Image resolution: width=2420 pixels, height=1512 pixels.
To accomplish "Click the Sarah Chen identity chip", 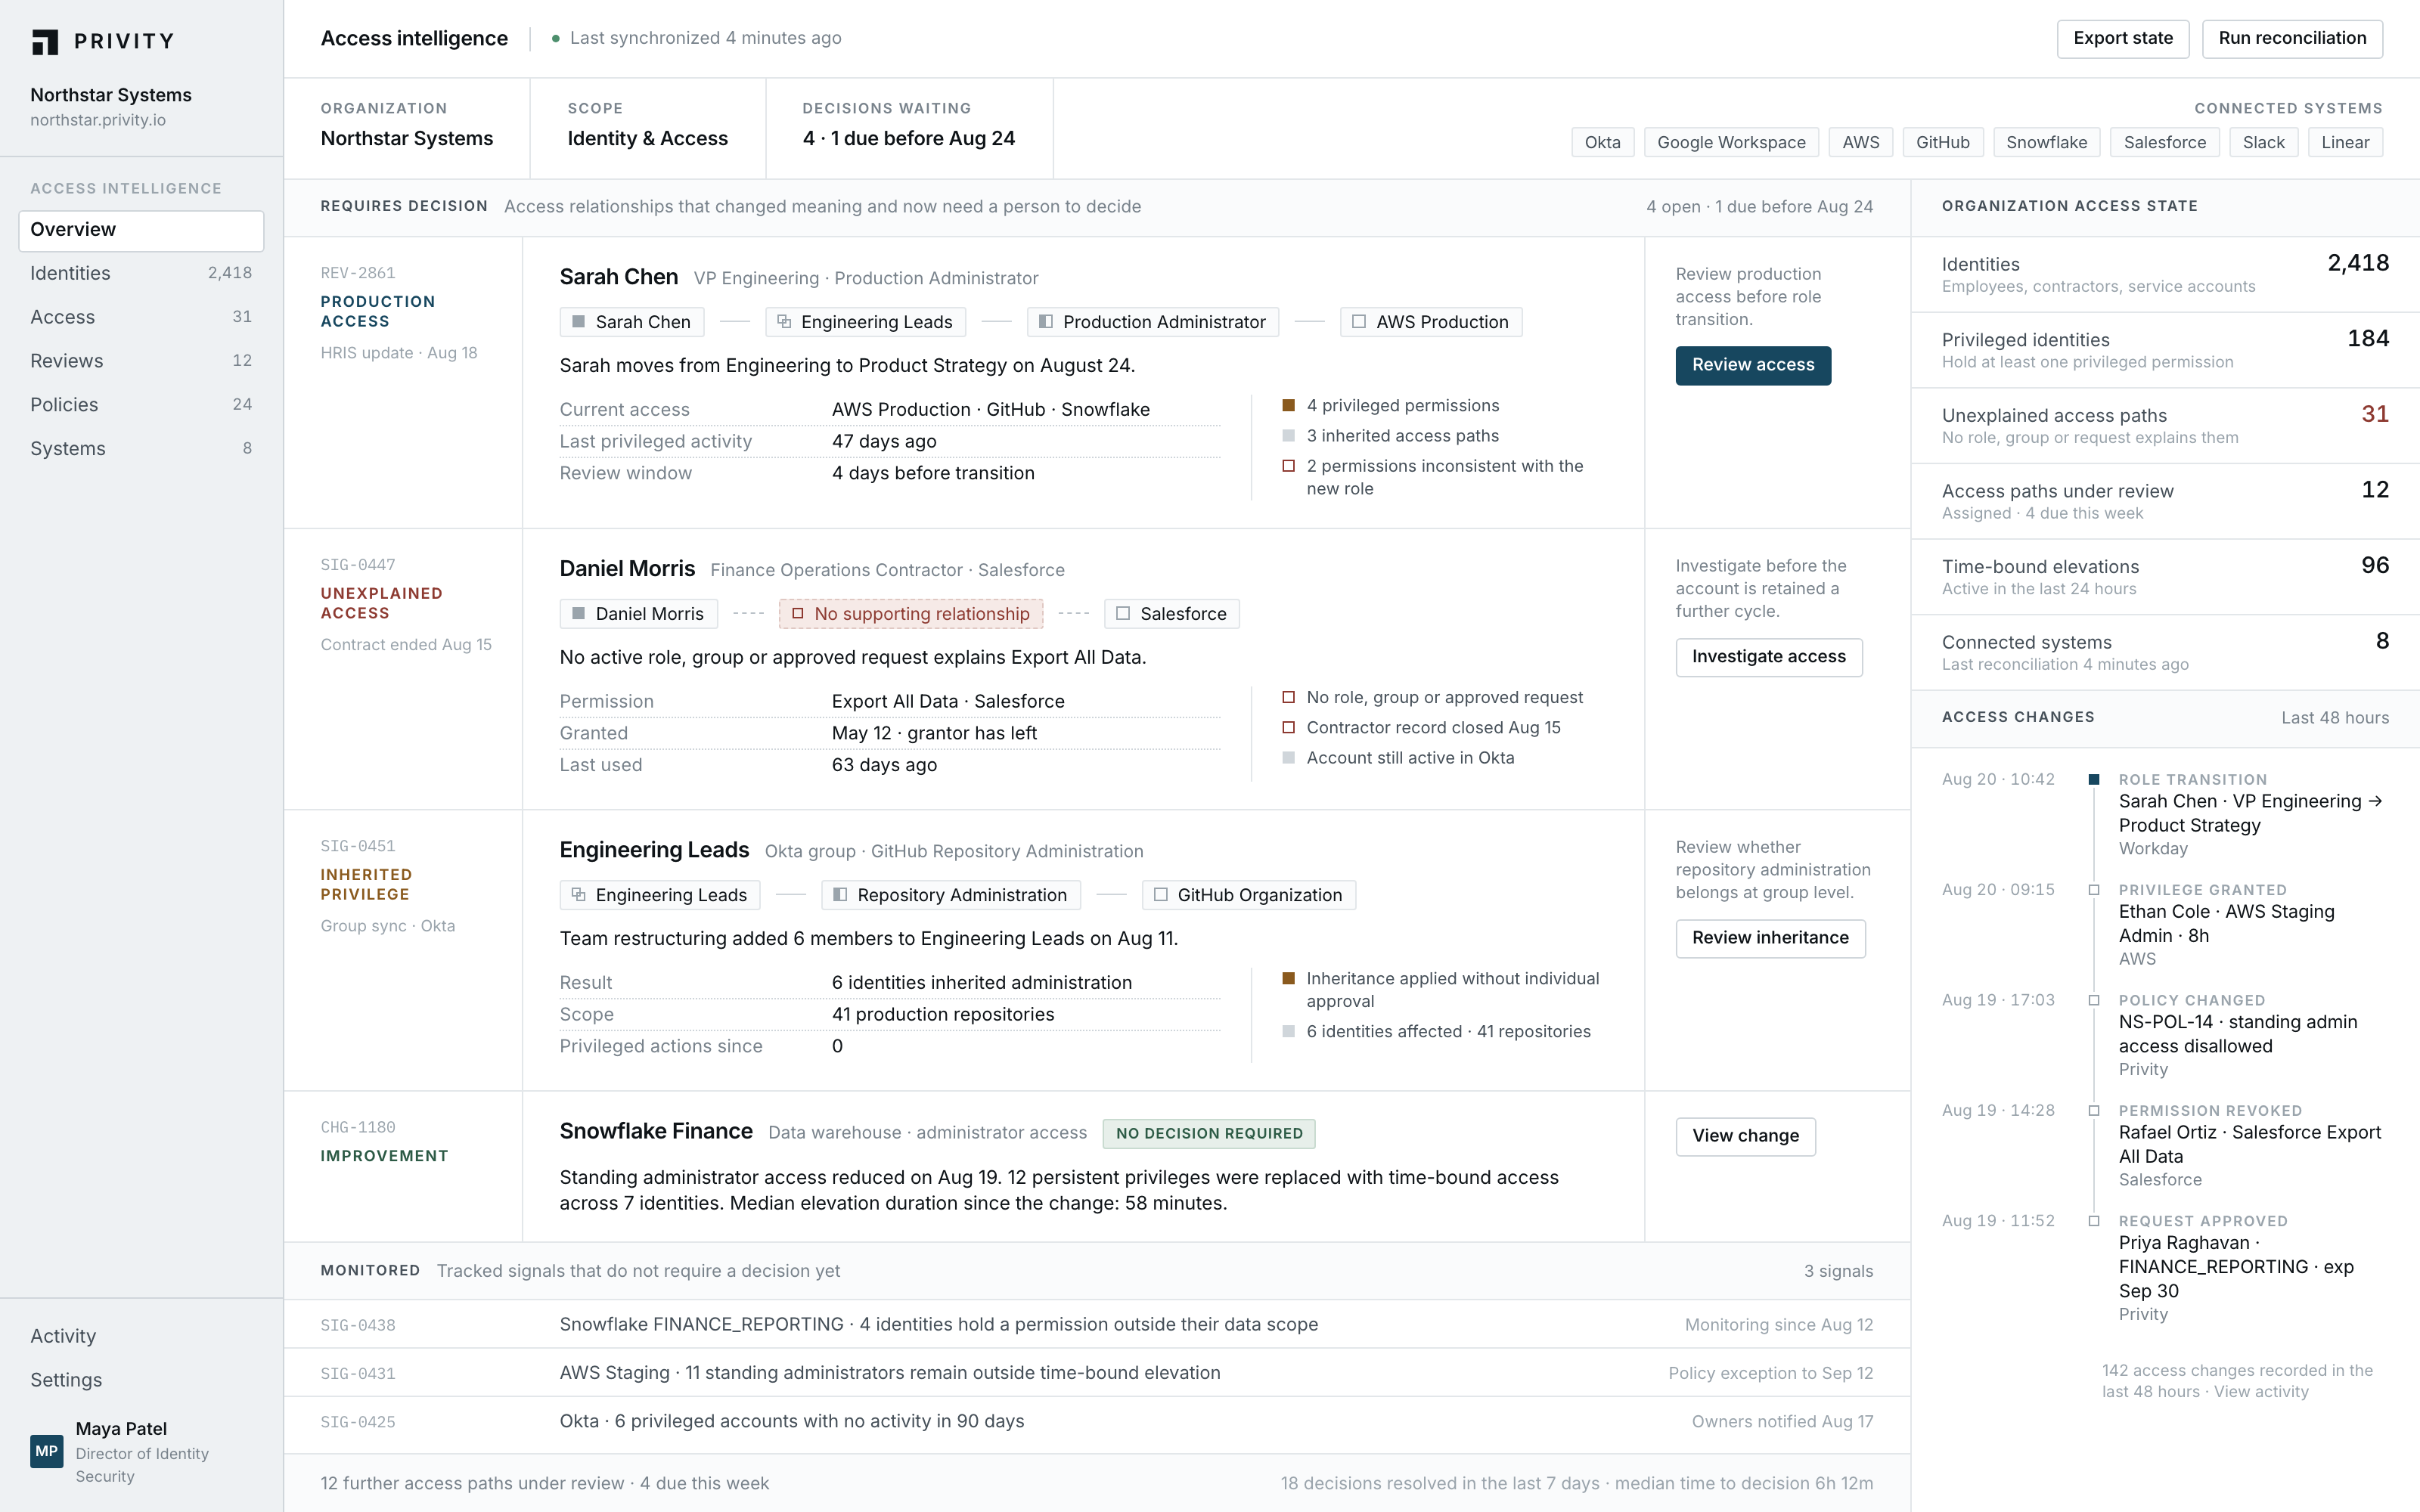I will coord(632,322).
